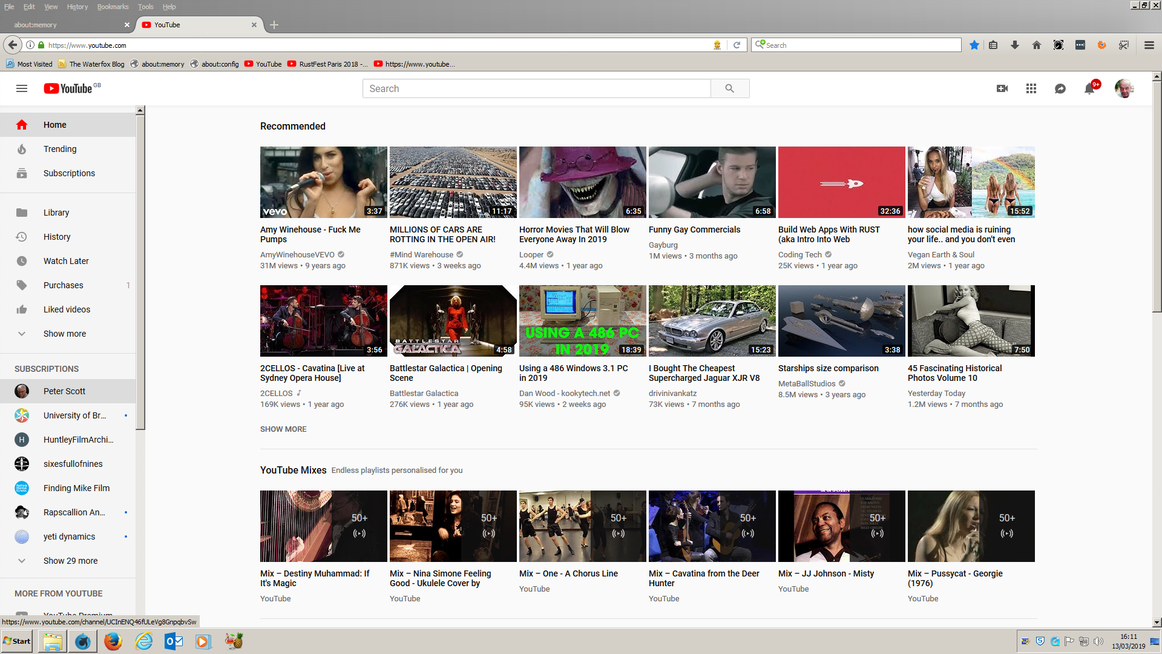Open the notifications bell
The width and height of the screenshot is (1162, 654).
[x=1090, y=88]
